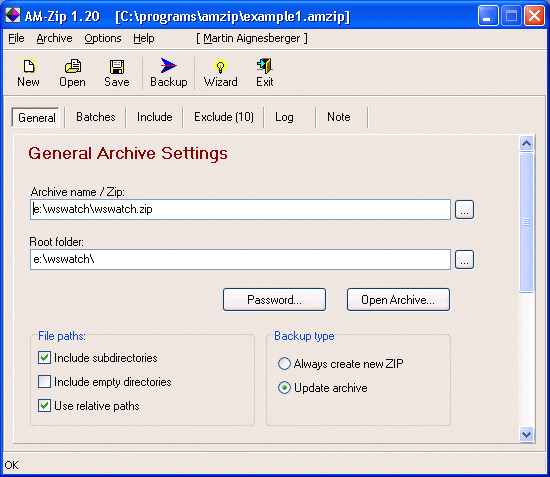Click the Open Archive... button

398,300
